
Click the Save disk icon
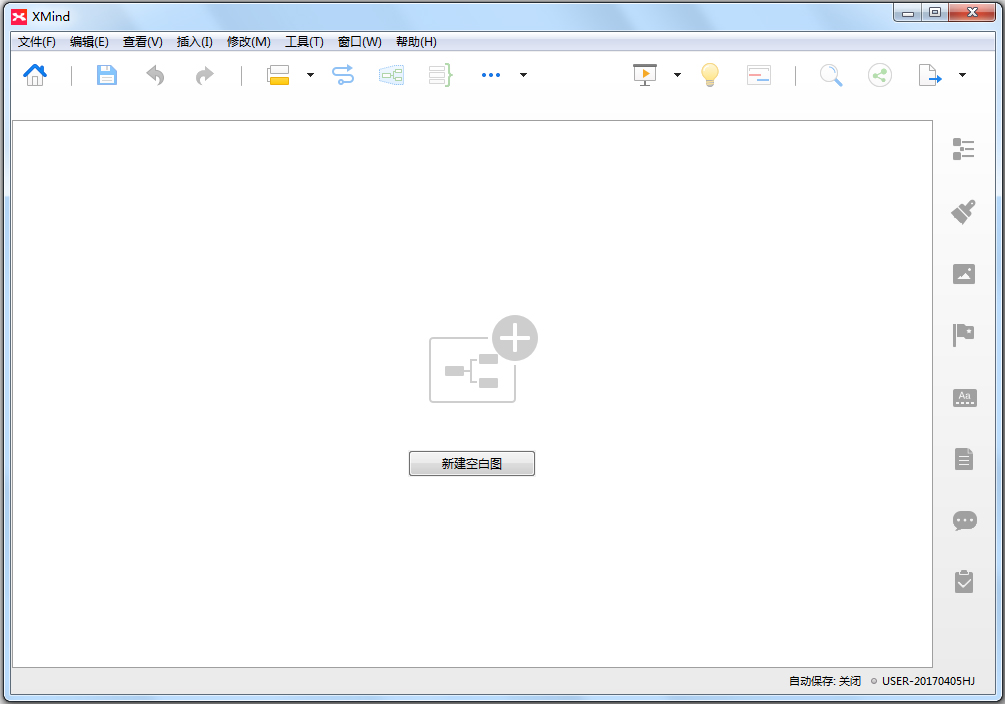pos(107,75)
